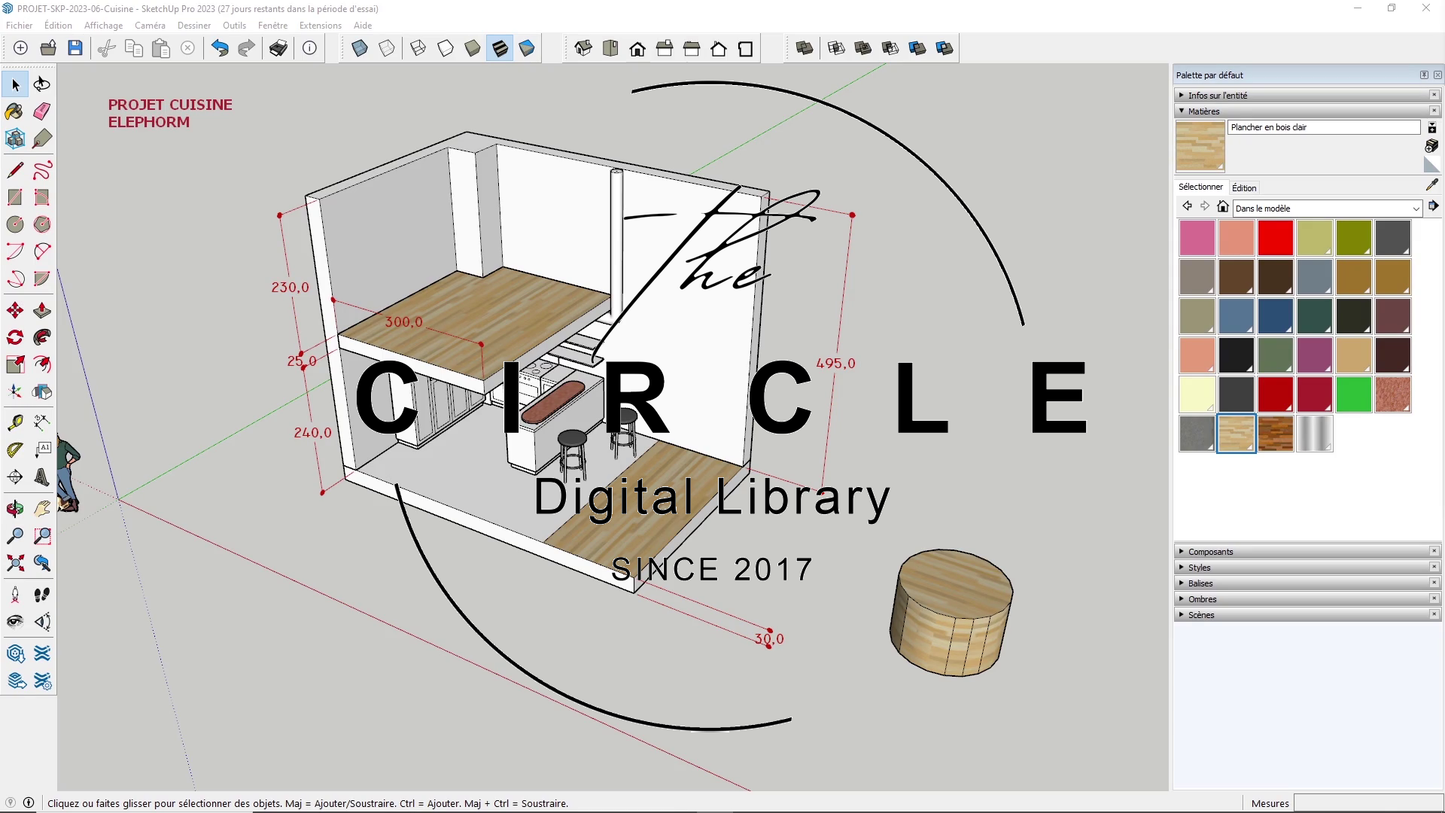Toggle X-ray face style
Viewport: 1445px width, 813px height.
[x=360, y=48]
